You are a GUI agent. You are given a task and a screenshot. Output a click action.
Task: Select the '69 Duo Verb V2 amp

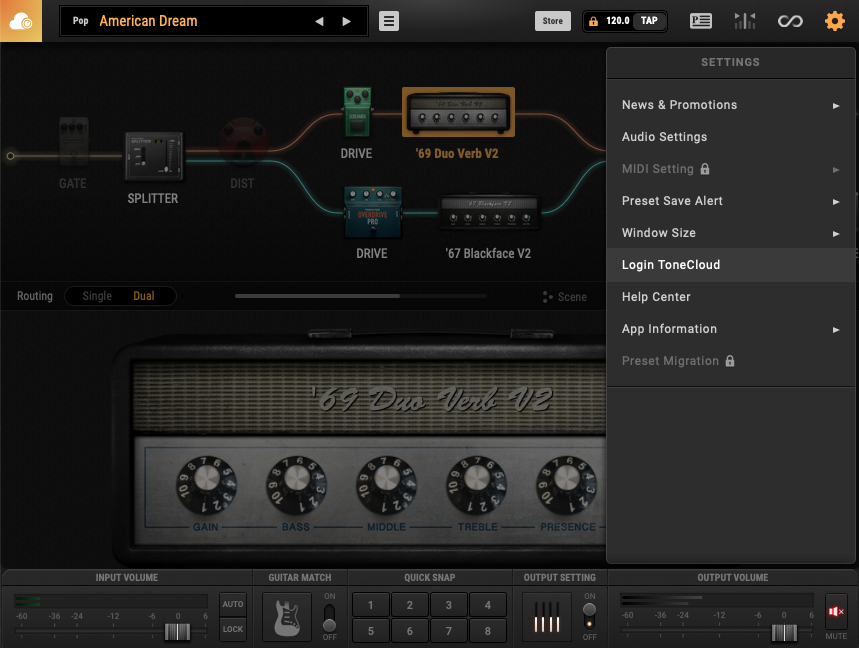point(458,112)
